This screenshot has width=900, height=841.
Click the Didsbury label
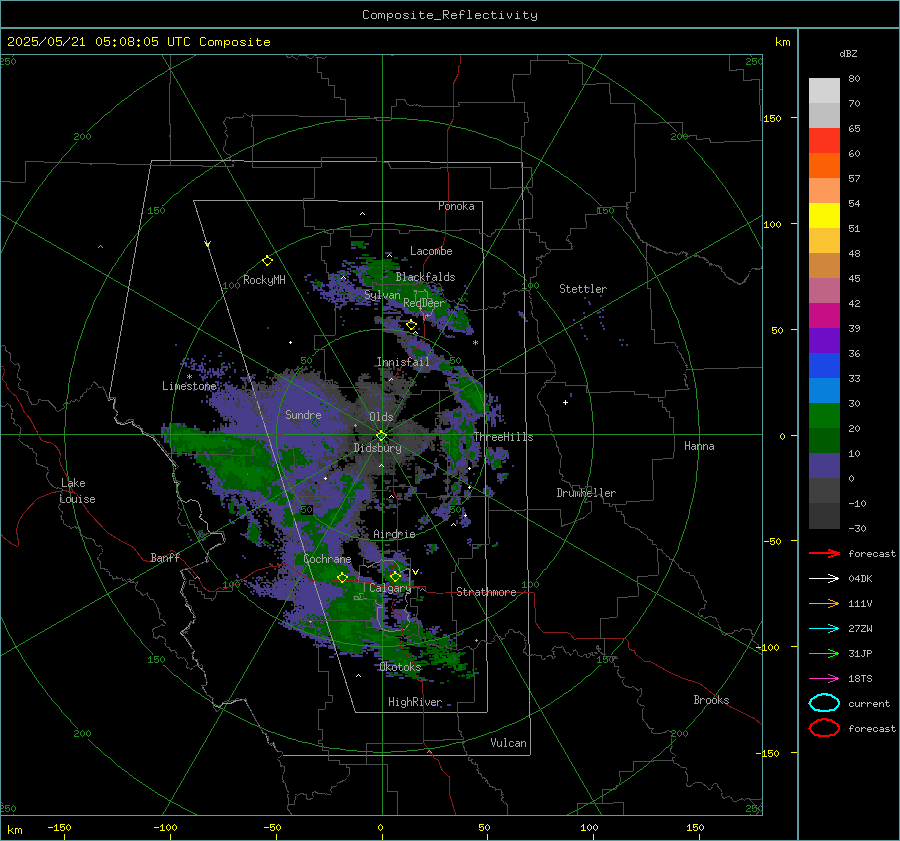tap(378, 448)
